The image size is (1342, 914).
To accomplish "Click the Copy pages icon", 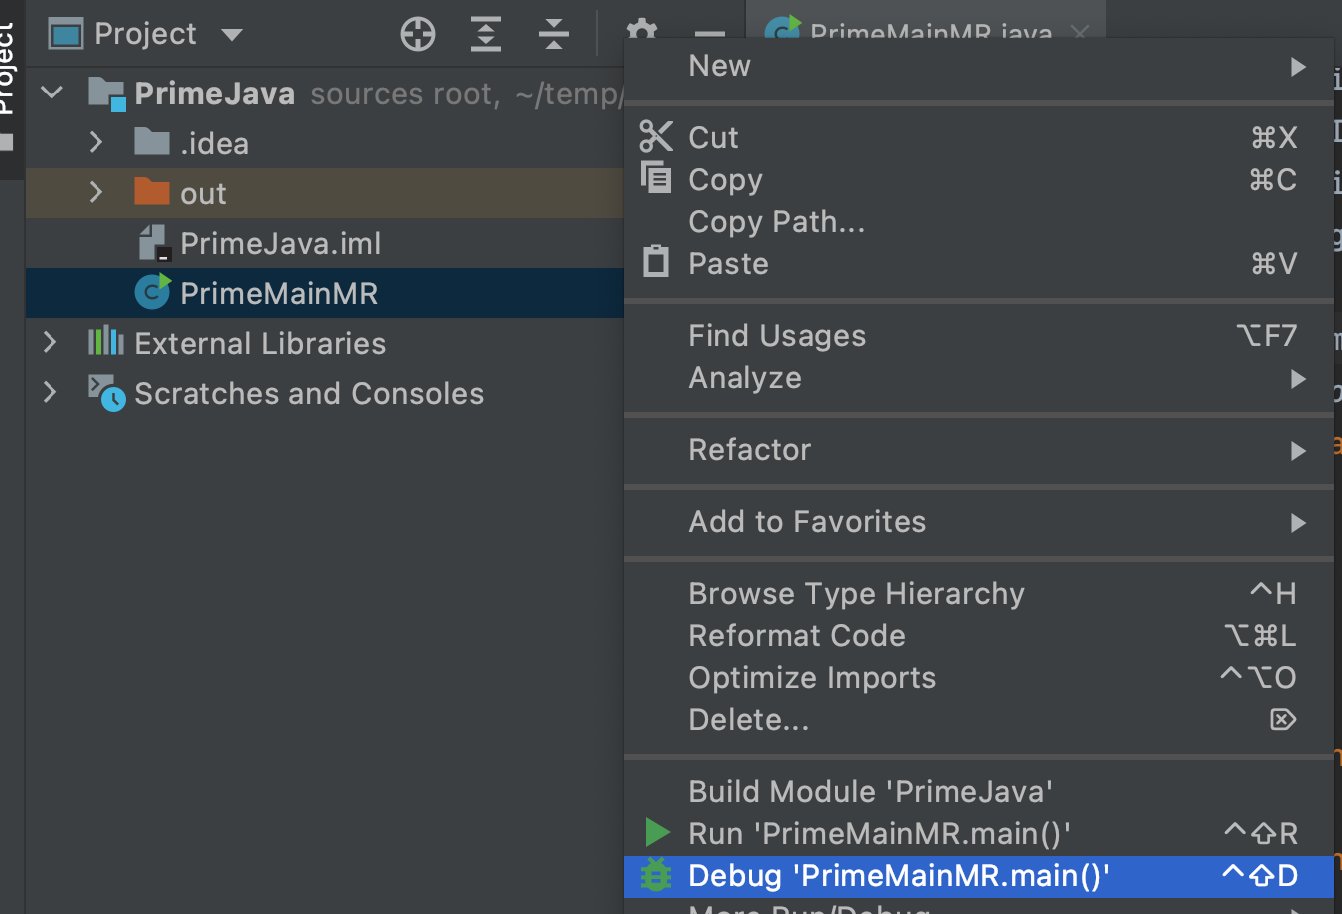I will point(656,178).
